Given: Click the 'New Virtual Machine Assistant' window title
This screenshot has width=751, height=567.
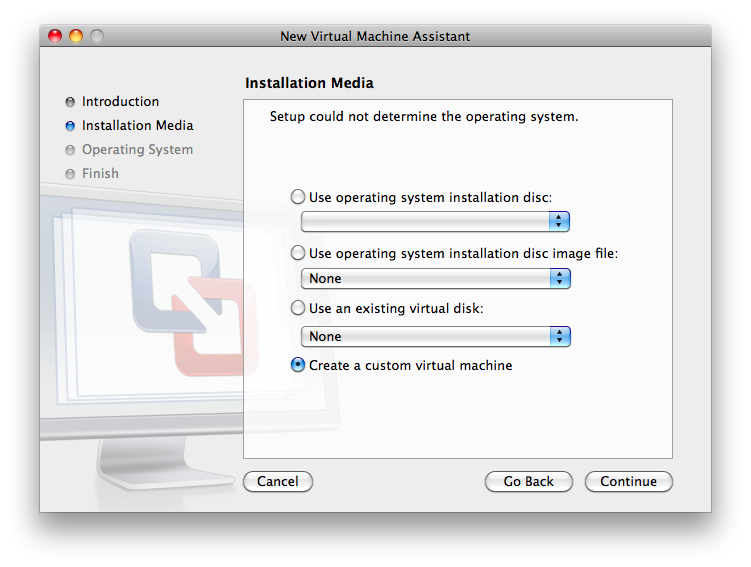Looking at the screenshot, I should click(375, 36).
